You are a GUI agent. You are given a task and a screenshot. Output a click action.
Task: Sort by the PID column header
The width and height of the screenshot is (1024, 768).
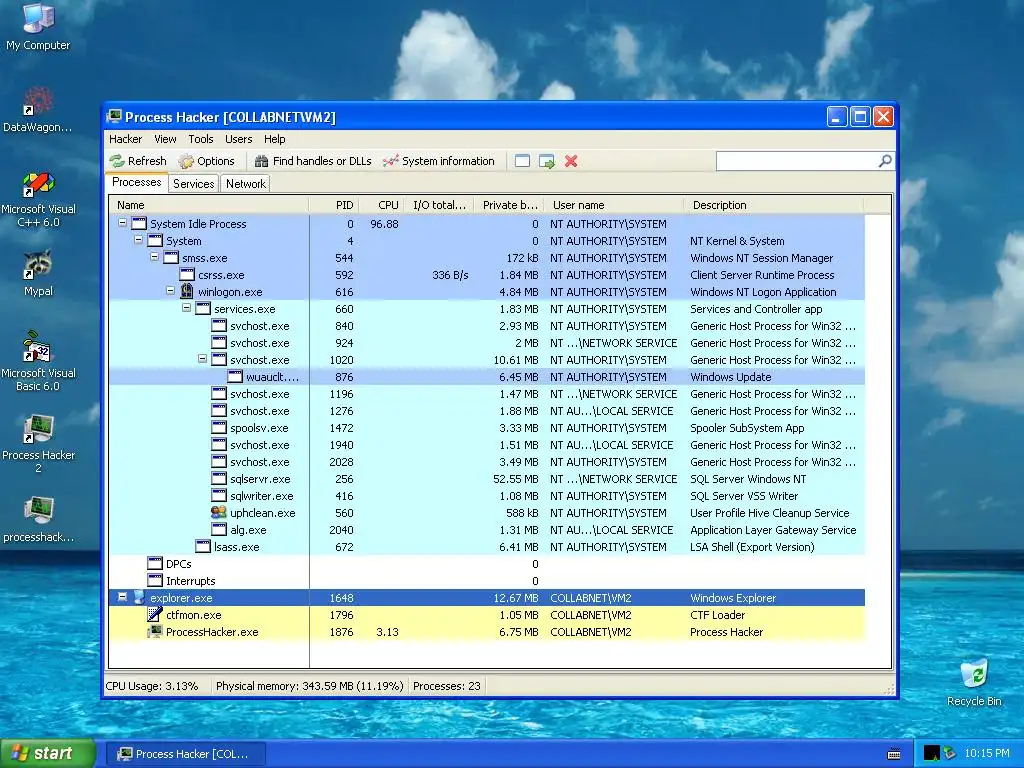point(334,205)
